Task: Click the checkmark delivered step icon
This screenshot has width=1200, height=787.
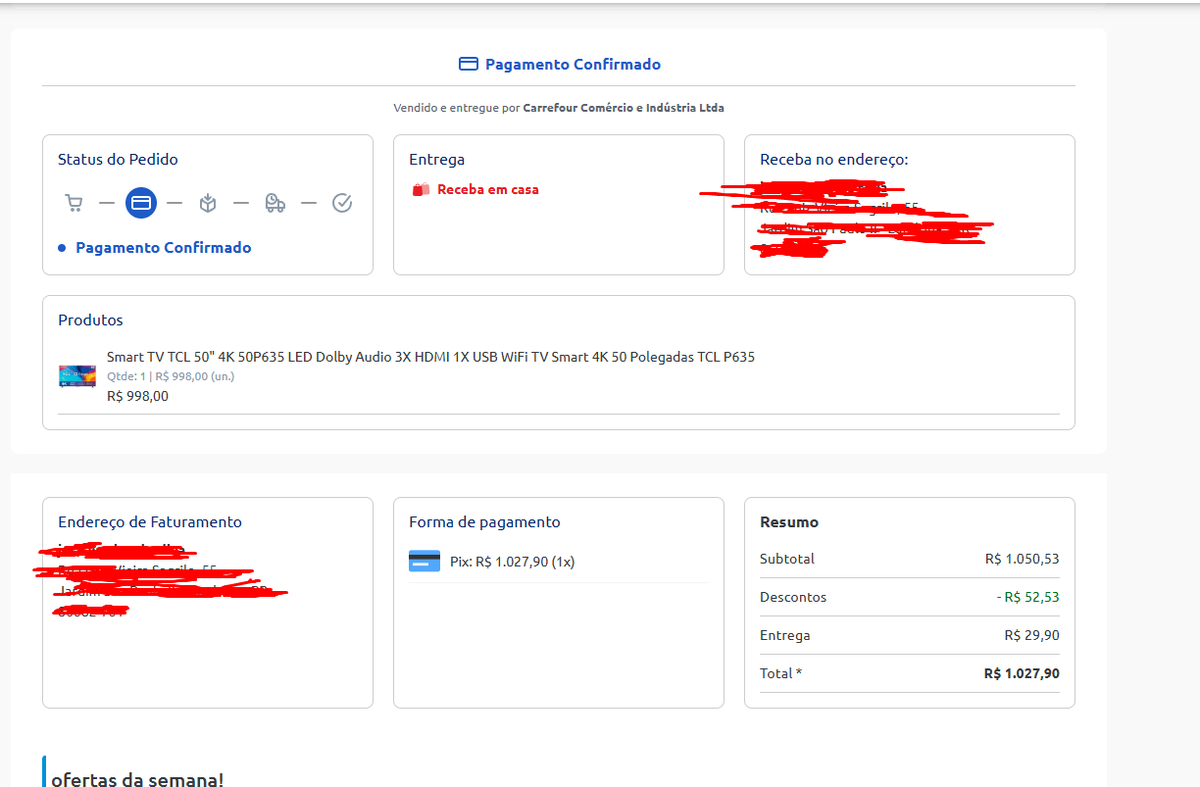Action: (x=342, y=203)
